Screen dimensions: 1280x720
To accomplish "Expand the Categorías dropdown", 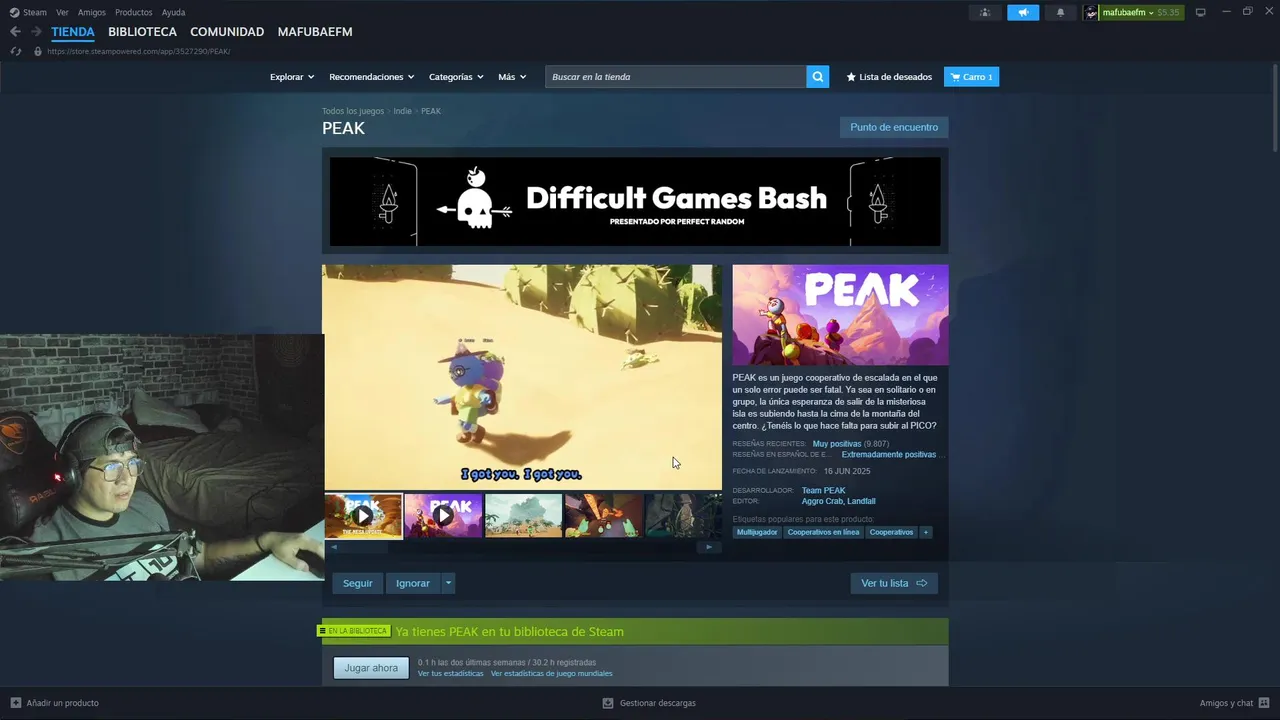I will [x=456, y=77].
